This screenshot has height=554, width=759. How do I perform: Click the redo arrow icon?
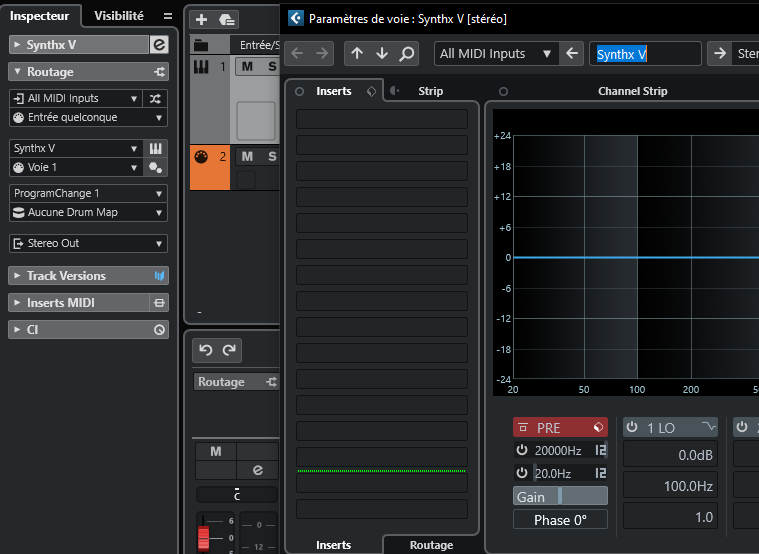(x=229, y=350)
